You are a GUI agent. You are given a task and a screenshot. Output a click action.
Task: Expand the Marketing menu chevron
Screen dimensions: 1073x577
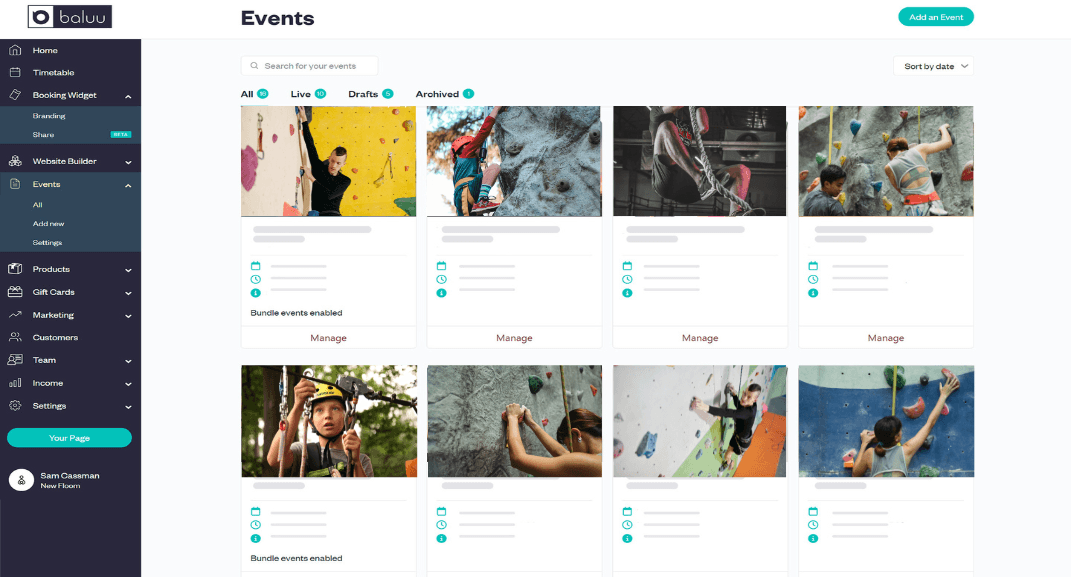[128, 316]
